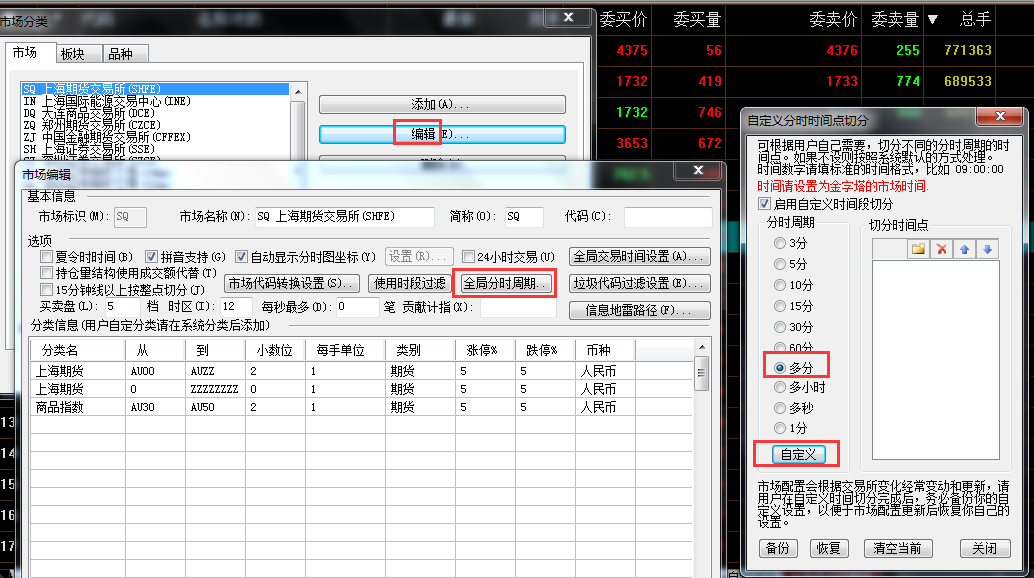Screen dimensions: 1034x578
Task: Select SQ 上海期货交易所(SHFE) in market list
Action: coord(155,89)
